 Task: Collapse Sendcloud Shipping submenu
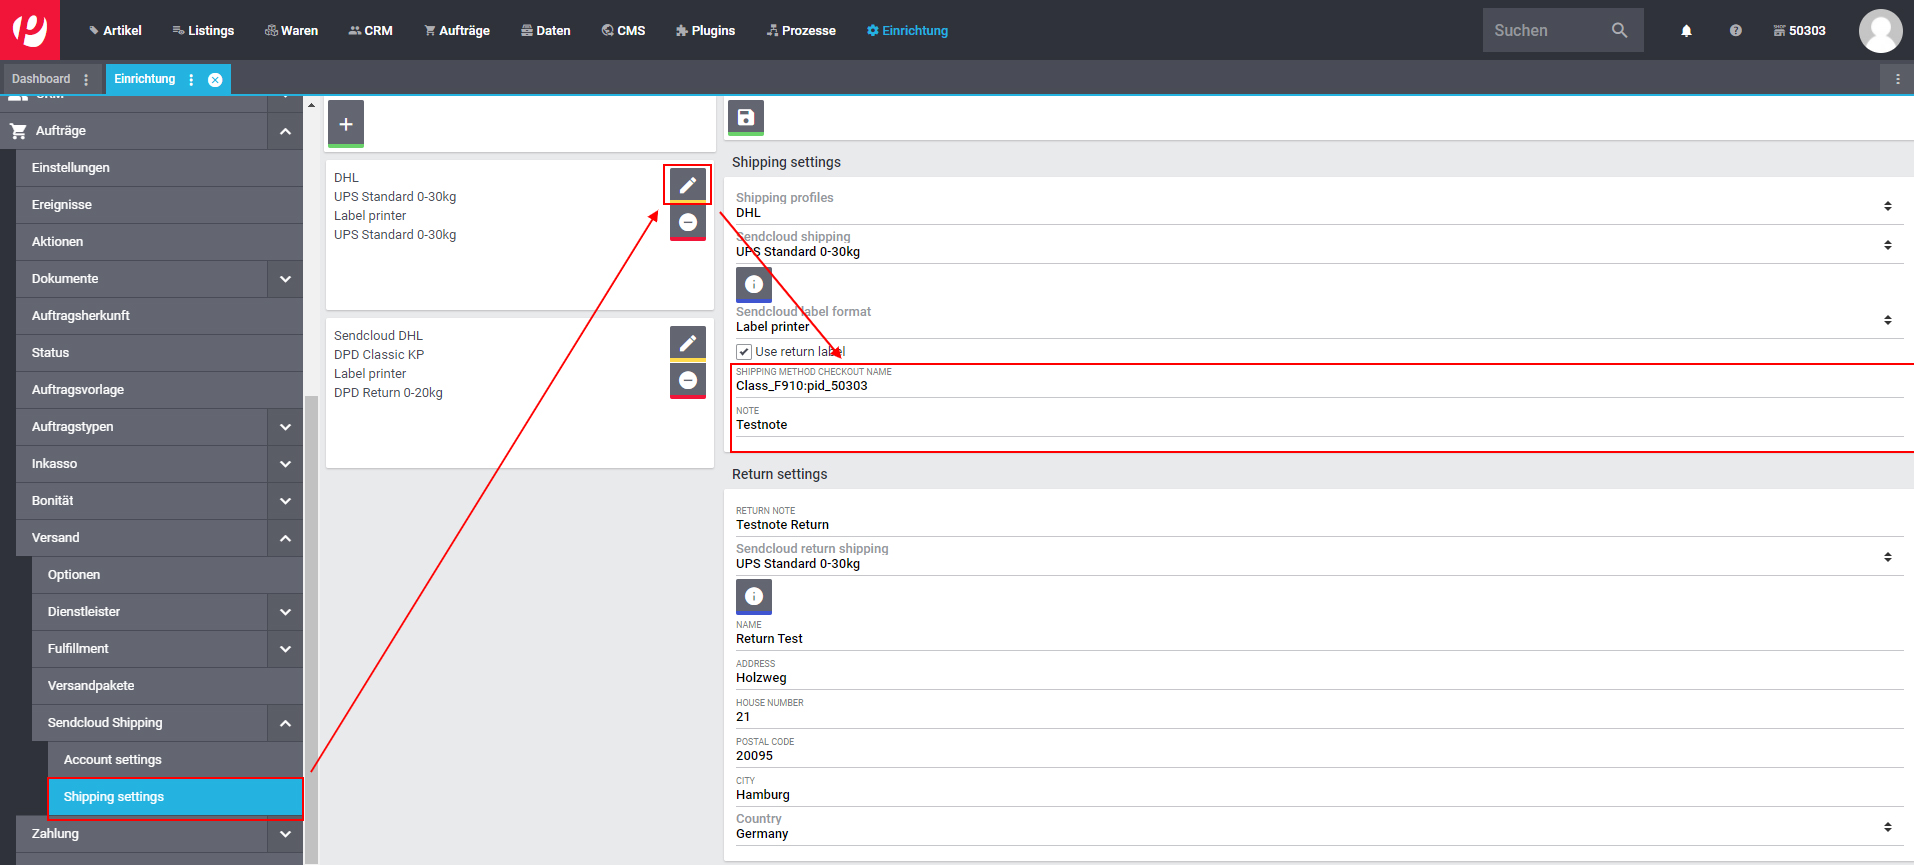(x=285, y=723)
